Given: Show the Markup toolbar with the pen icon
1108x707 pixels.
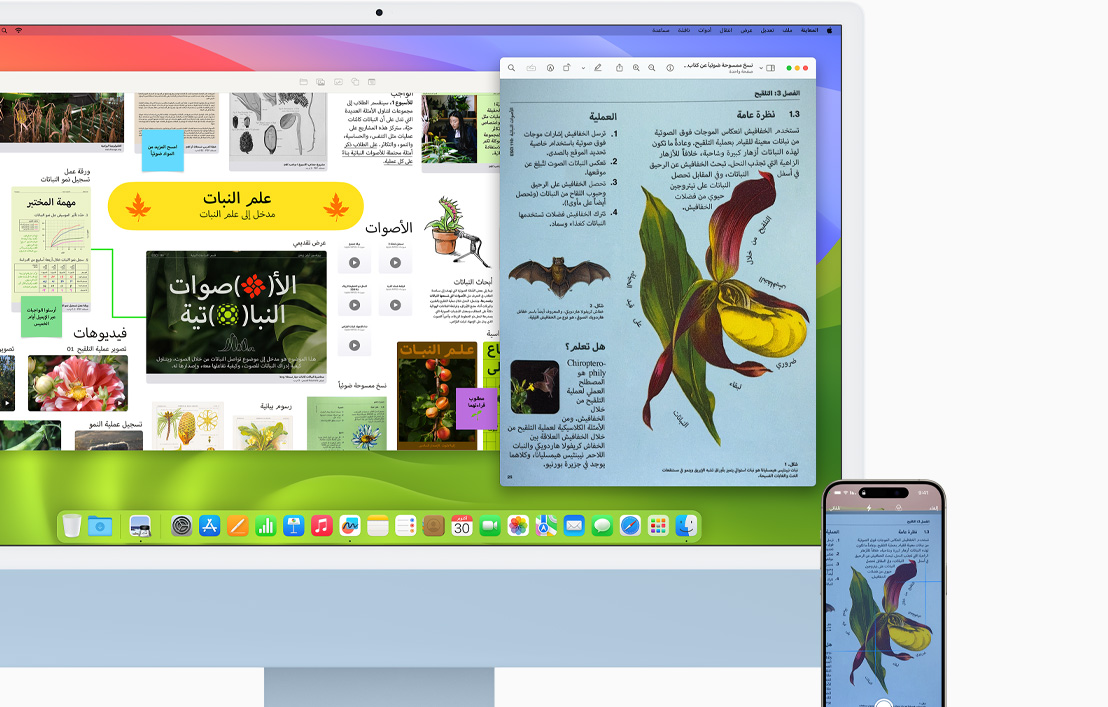Looking at the screenshot, I should [598, 68].
